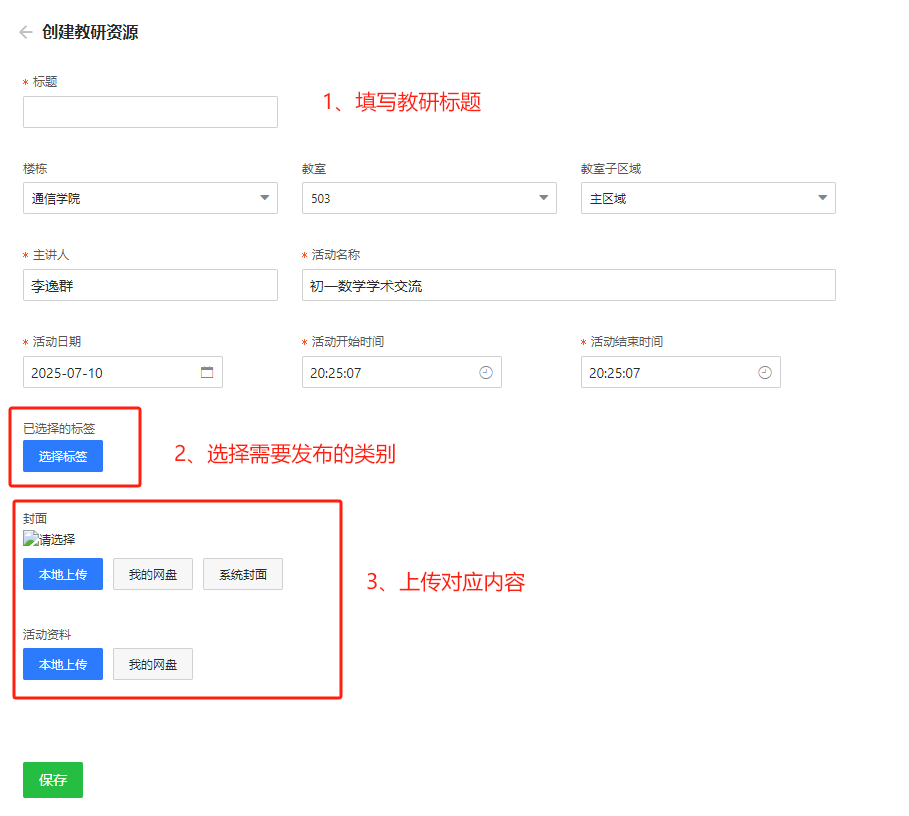This screenshot has width=909, height=816.
Task: Click the 主讲人 field containing 李逸群
Action: (x=150, y=285)
